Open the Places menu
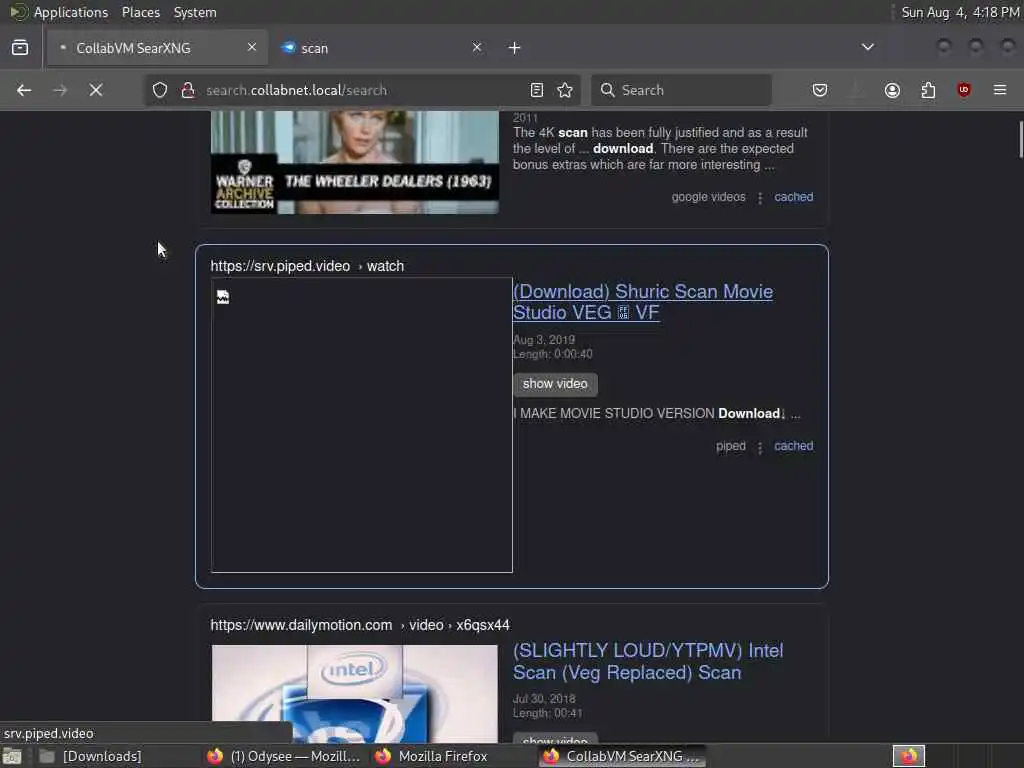Image resolution: width=1024 pixels, height=768 pixels. pyautogui.click(x=141, y=12)
